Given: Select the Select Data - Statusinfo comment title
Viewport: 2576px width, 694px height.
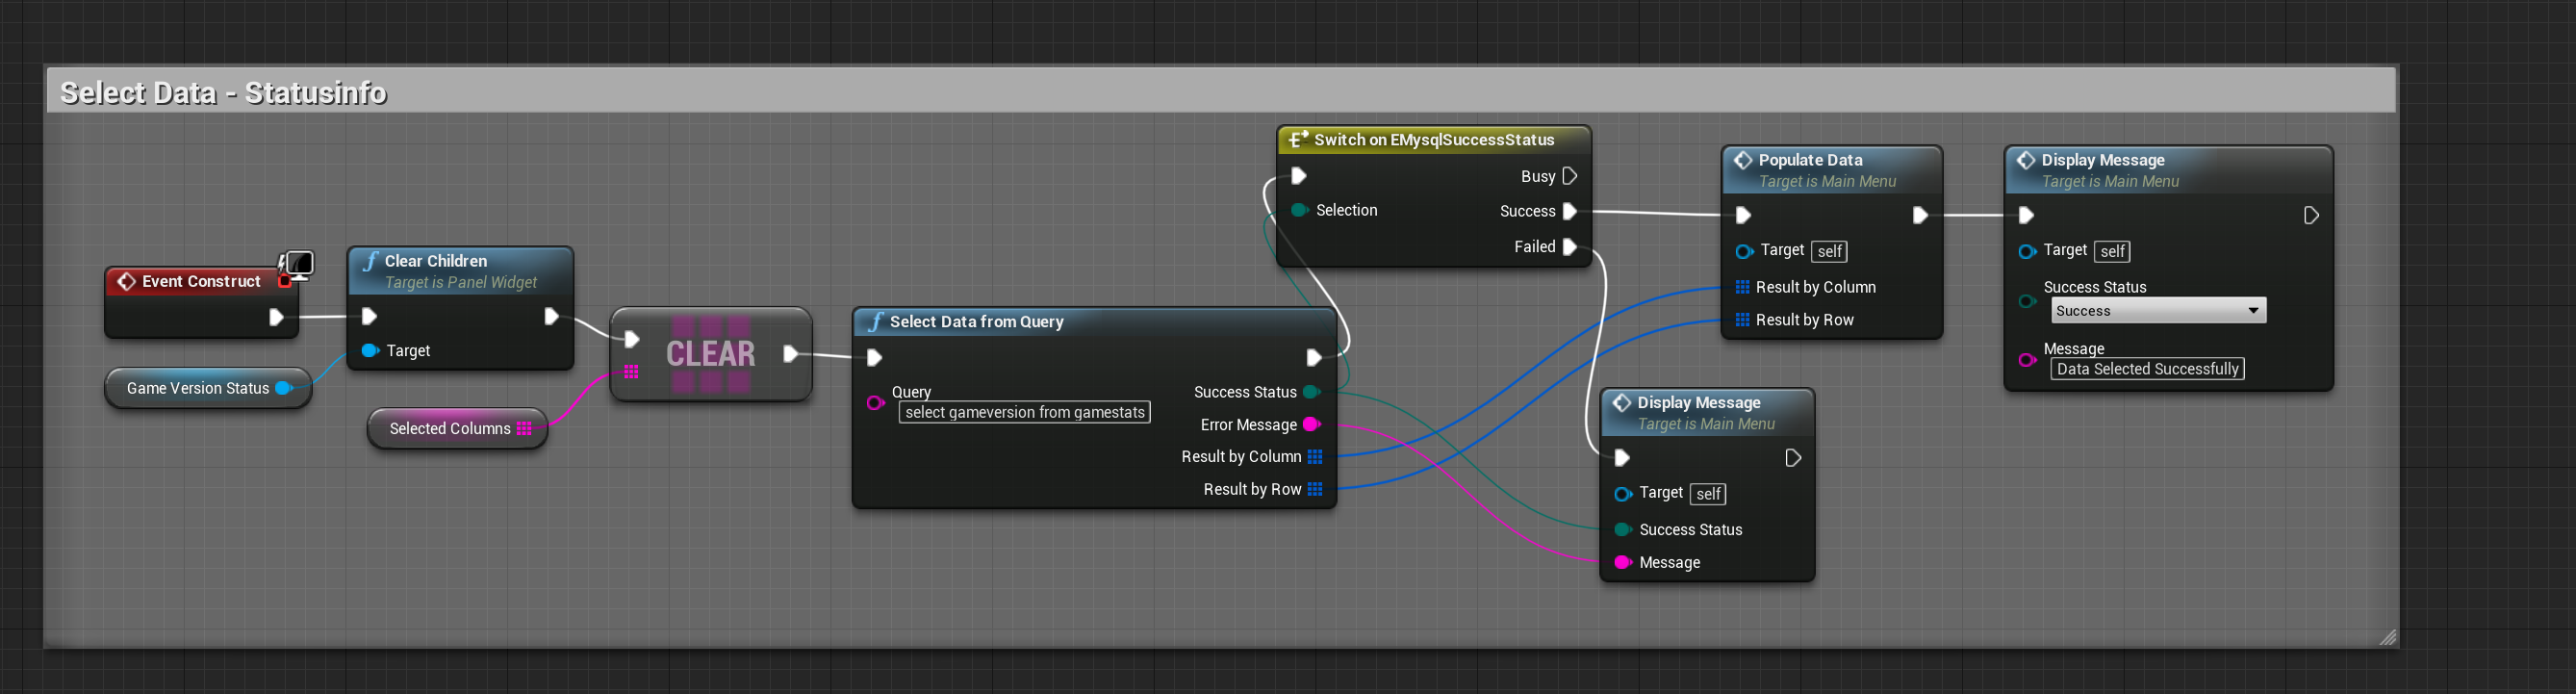Looking at the screenshot, I should [223, 93].
